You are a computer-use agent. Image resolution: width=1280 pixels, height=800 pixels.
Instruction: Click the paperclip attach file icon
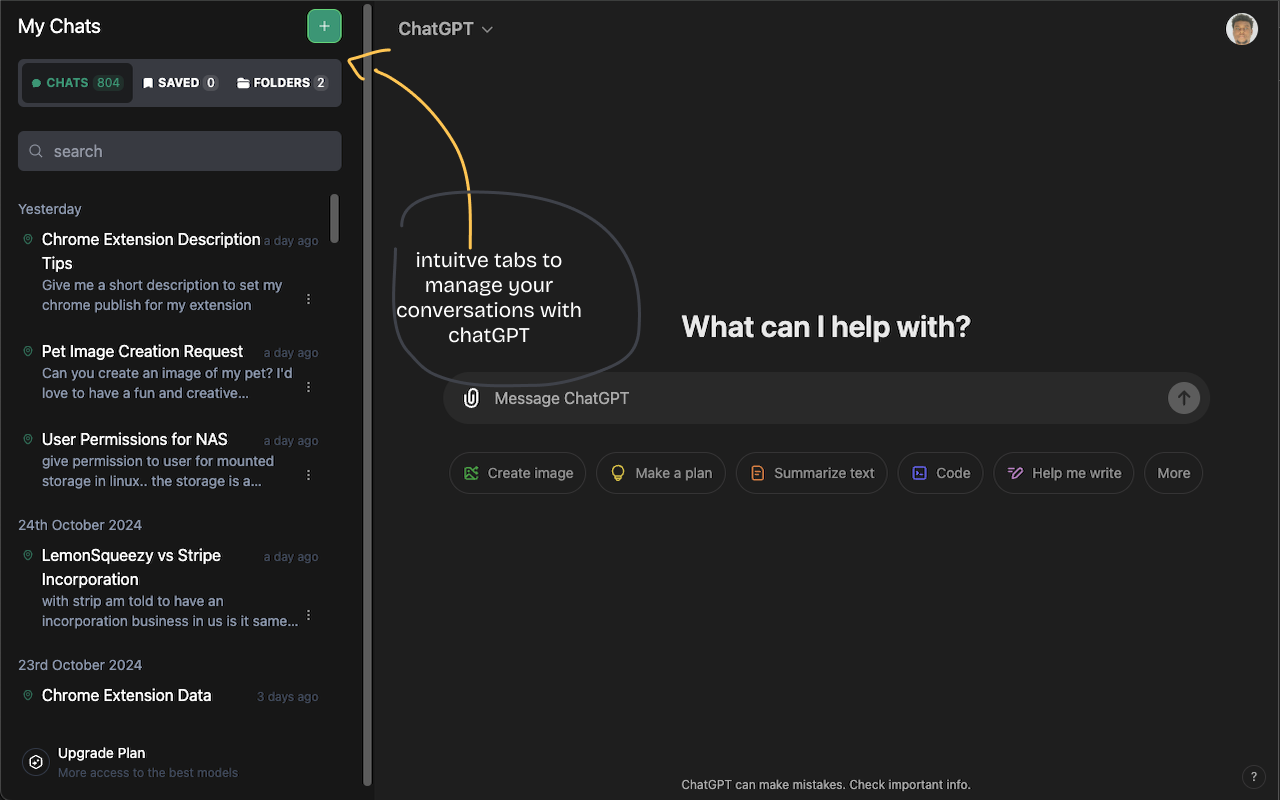pyautogui.click(x=471, y=398)
